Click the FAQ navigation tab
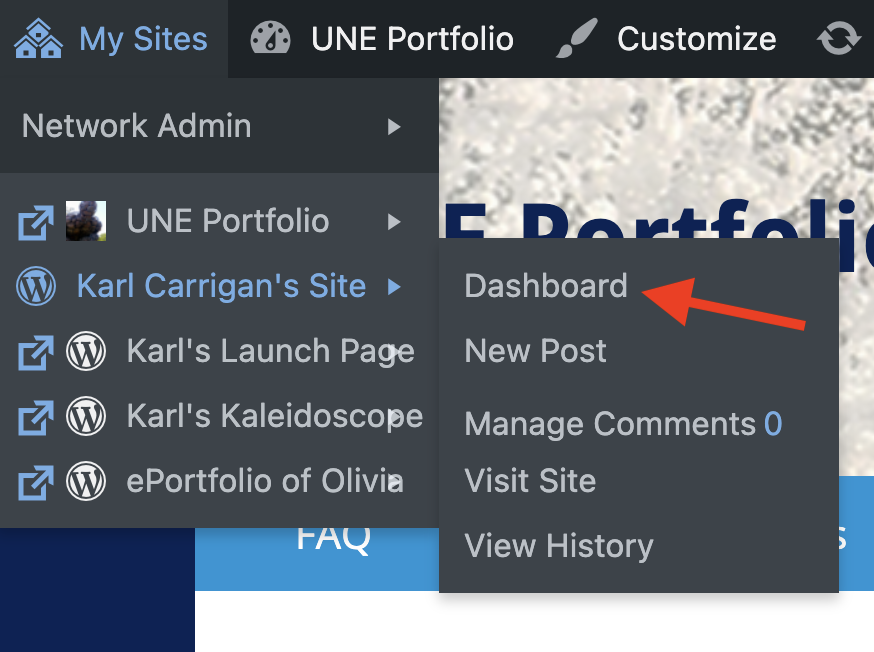Screen dimensions: 874x652 [x=333, y=538]
